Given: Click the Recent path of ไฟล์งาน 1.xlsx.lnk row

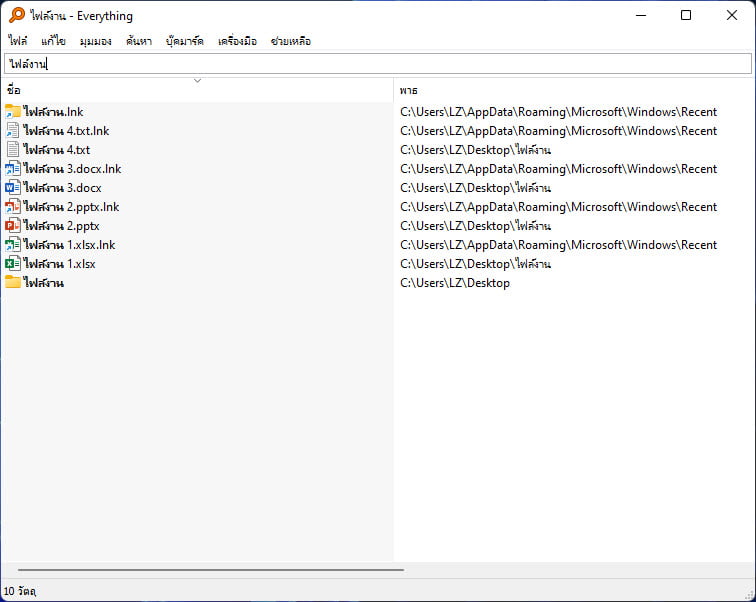Looking at the screenshot, I should [558, 245].
